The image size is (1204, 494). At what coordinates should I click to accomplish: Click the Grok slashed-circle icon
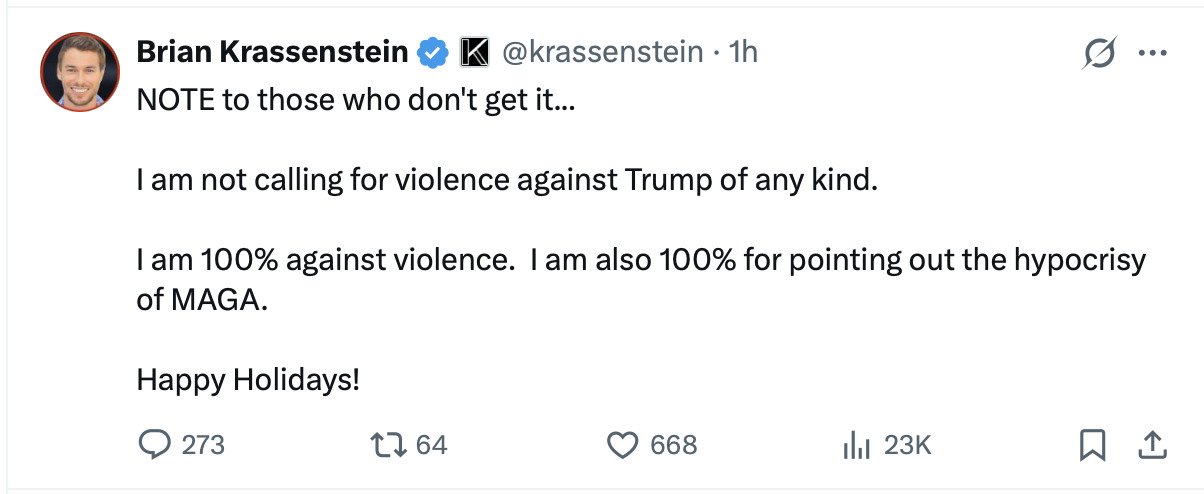click(1099, 54)
